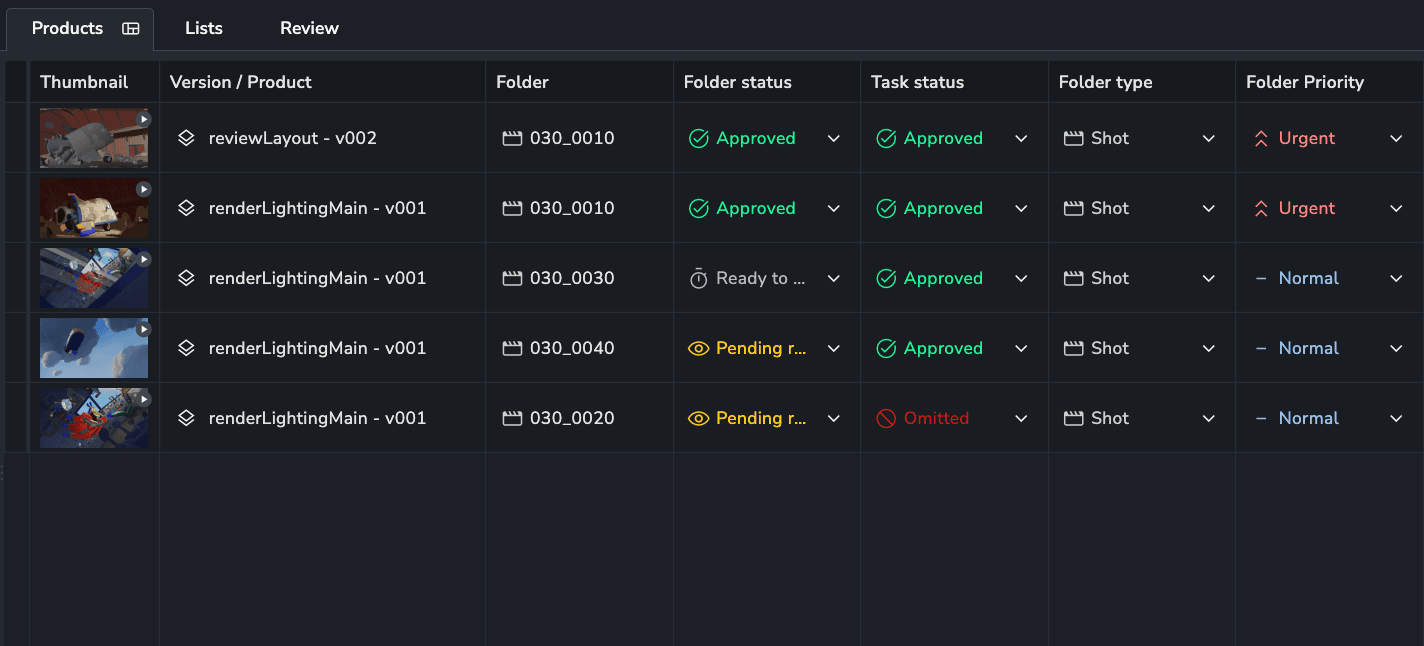Open Folder type dropdown for 030_0020 row
1424x646 pixels.
point(1209,418)
